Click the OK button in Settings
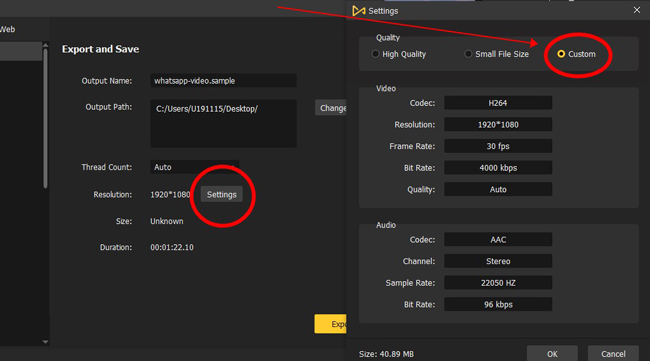 [552, 354]
